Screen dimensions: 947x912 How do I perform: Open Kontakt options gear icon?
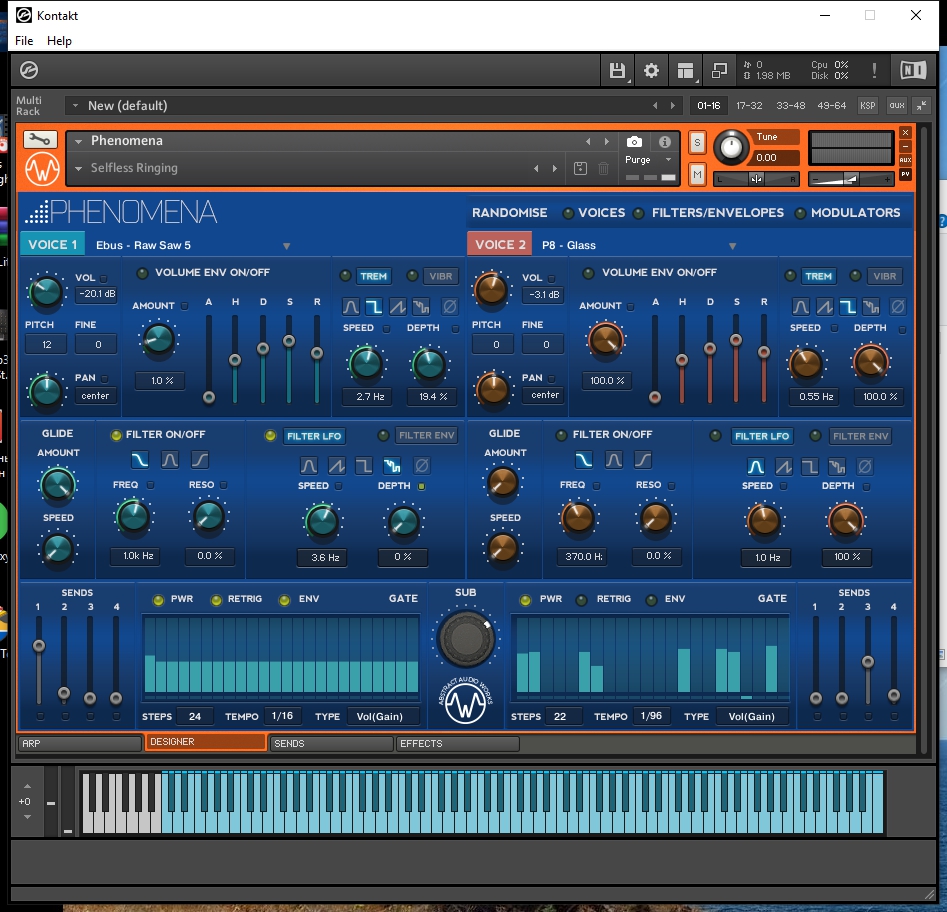651,71
